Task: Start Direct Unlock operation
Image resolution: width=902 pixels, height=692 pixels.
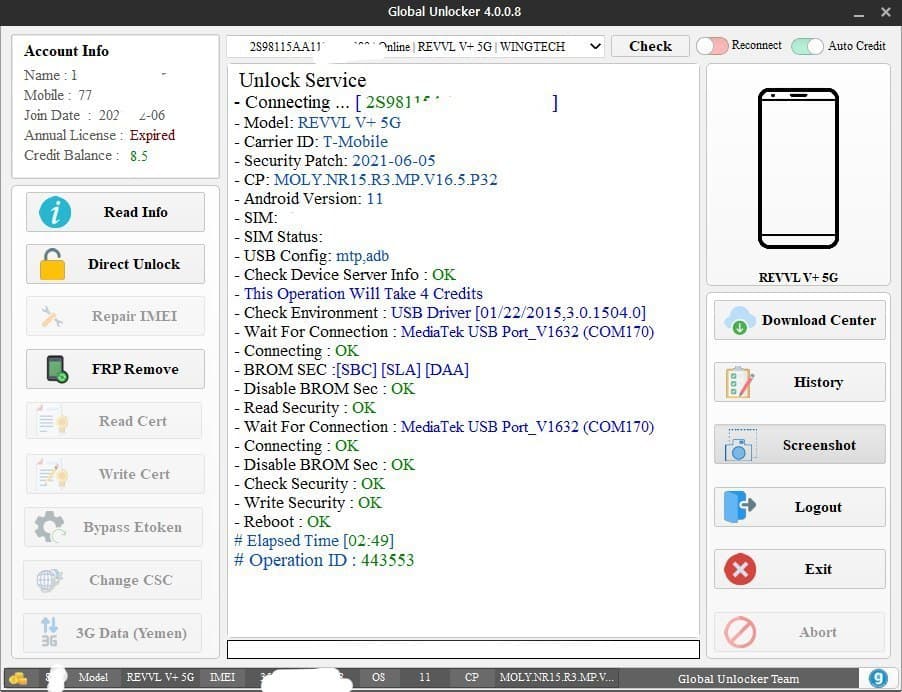Action: pyautogui.click(x=115, y=264)
